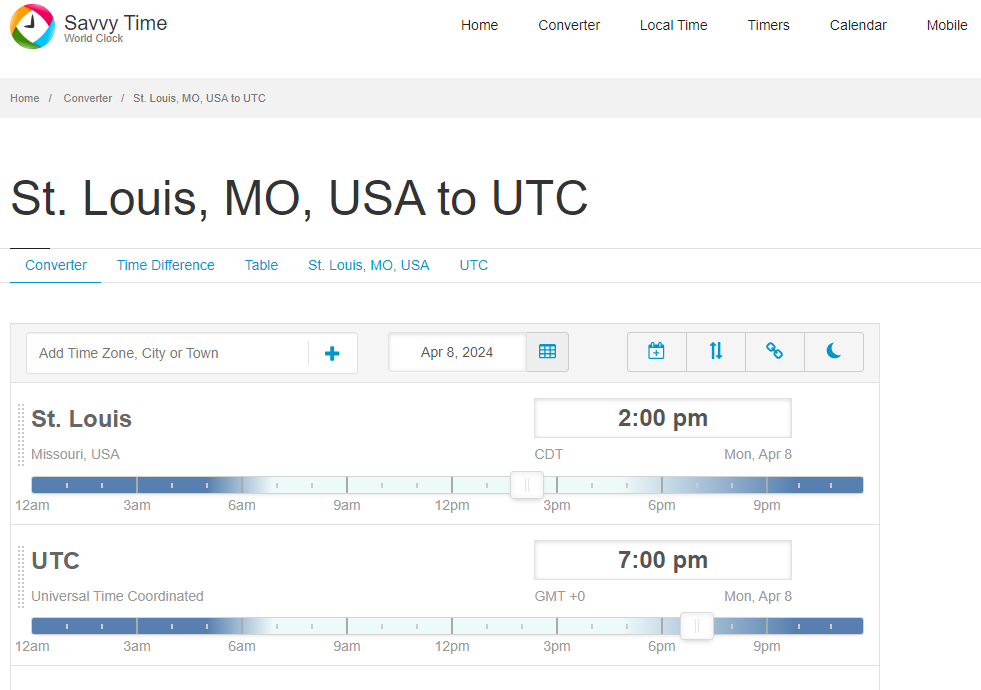Grab the UTC row drag handle

[21, 577]
